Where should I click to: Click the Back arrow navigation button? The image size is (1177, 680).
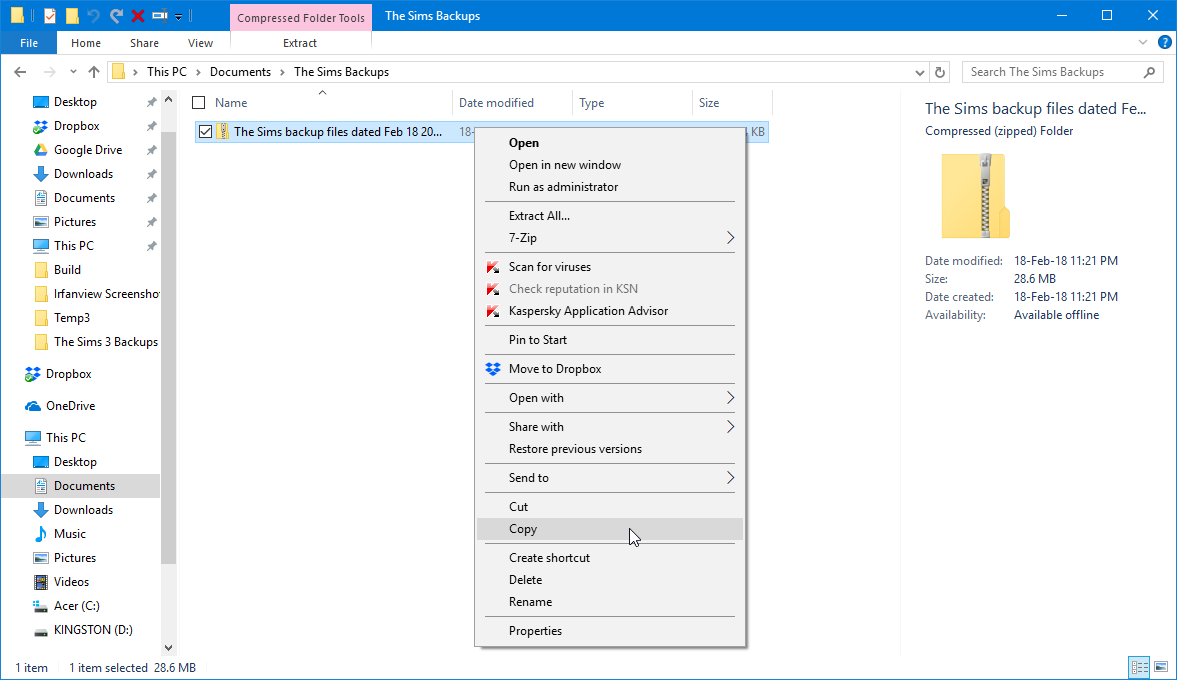(20, 72)
